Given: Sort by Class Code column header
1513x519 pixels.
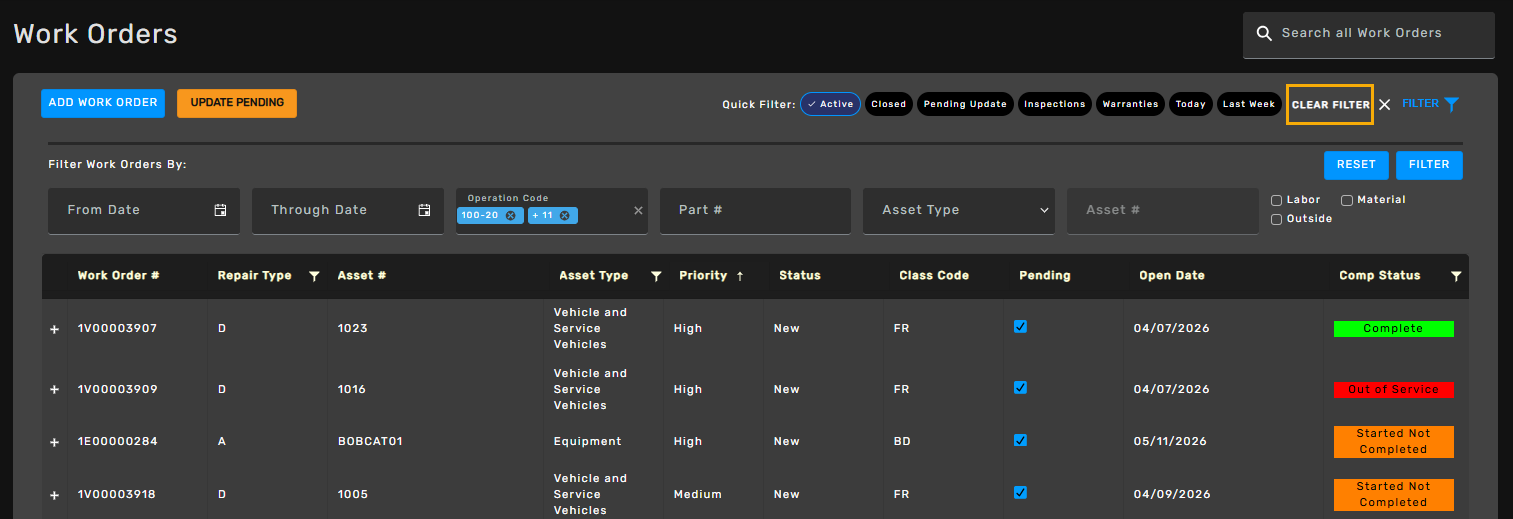Looking at the screenshot, I should [934, 276].
